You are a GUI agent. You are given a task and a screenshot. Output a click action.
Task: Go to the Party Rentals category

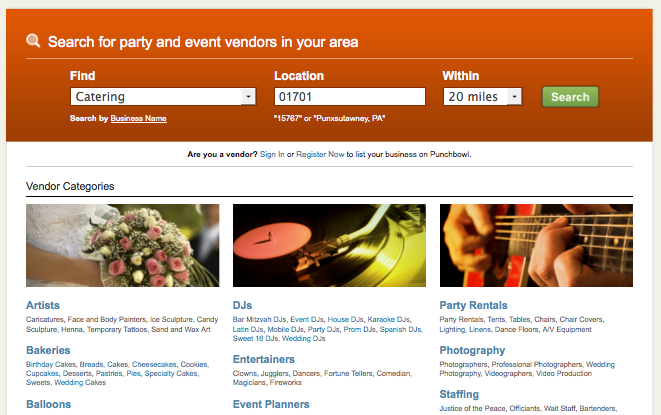click(x=473, y=305)
